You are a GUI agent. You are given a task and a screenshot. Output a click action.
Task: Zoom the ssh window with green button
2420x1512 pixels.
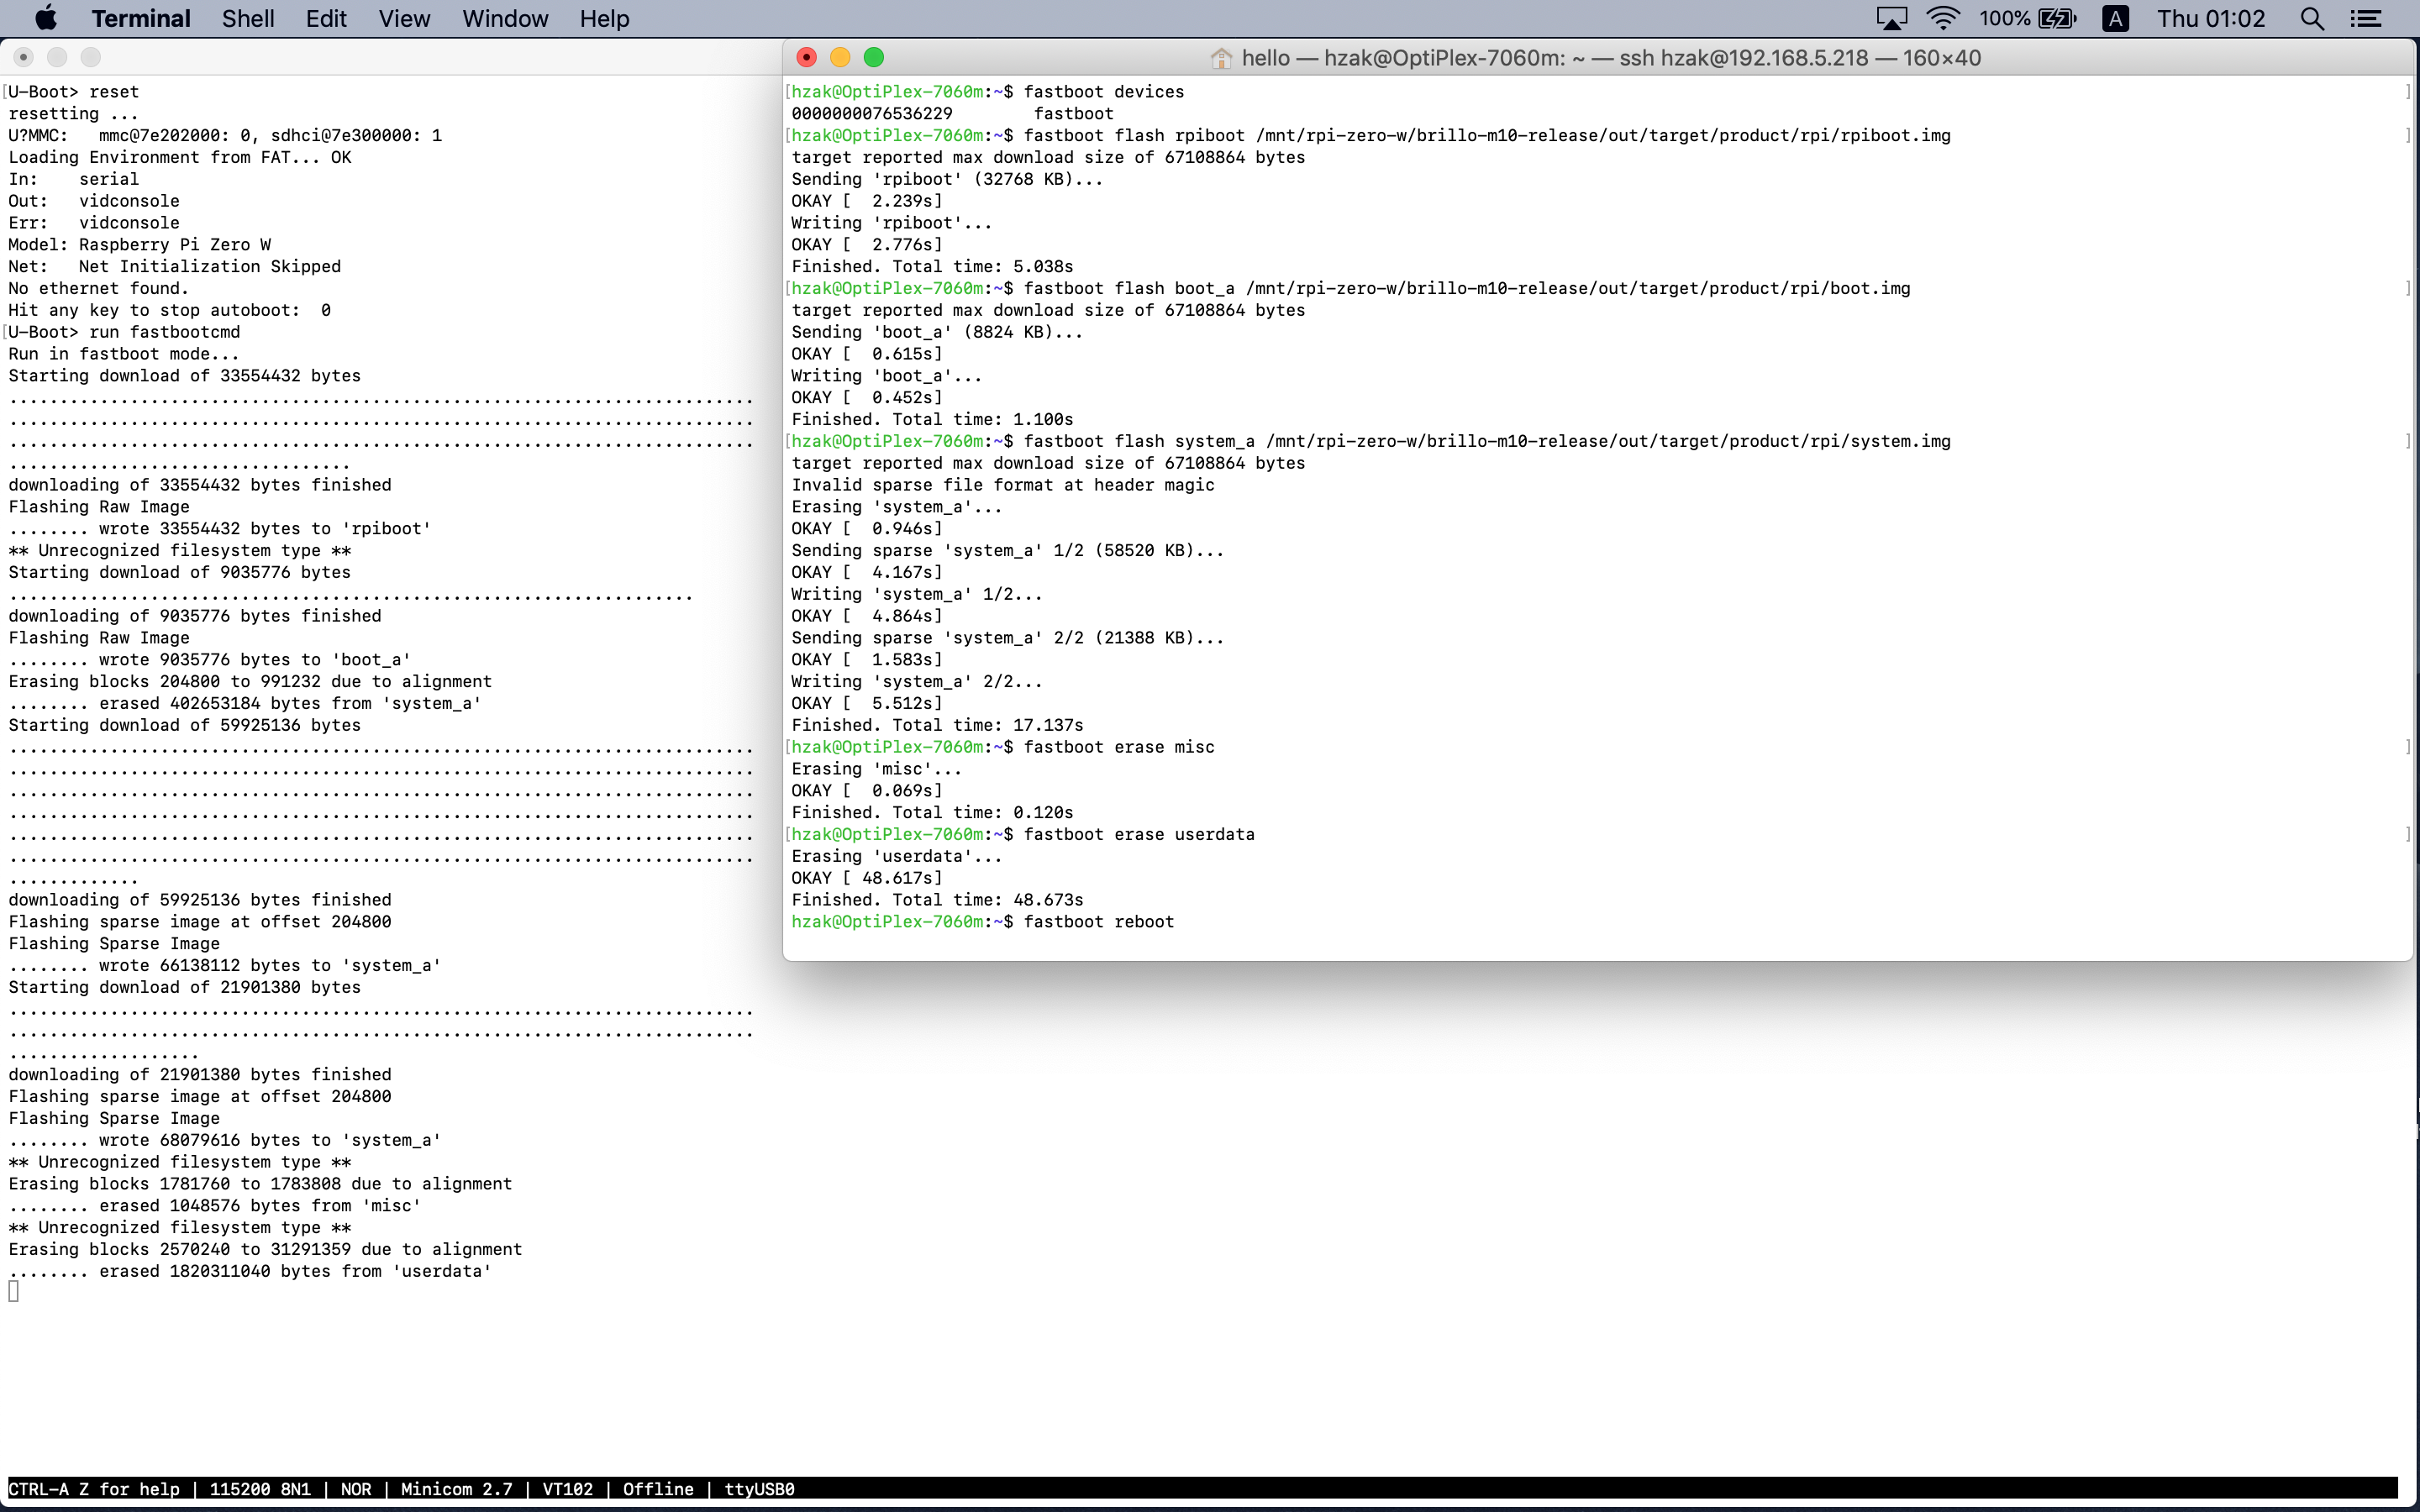click(x=874, y=57)
